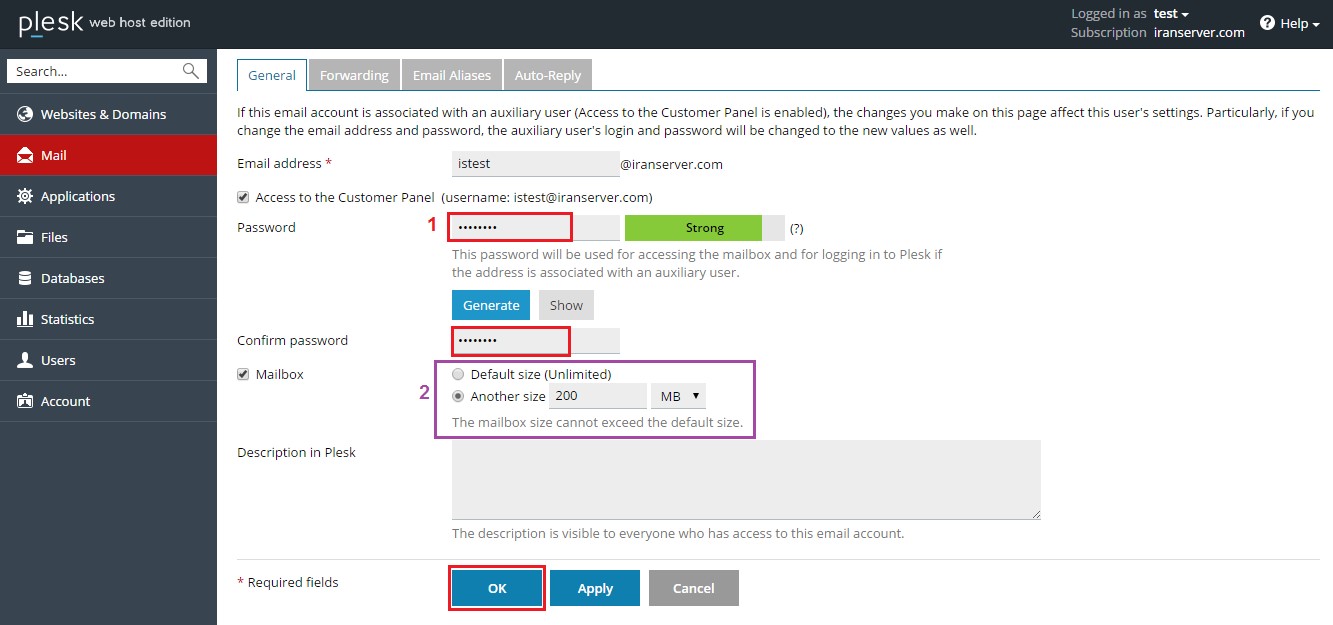1333x625 pixels.
Task: Click the Confirm password field
Action: 536,341
